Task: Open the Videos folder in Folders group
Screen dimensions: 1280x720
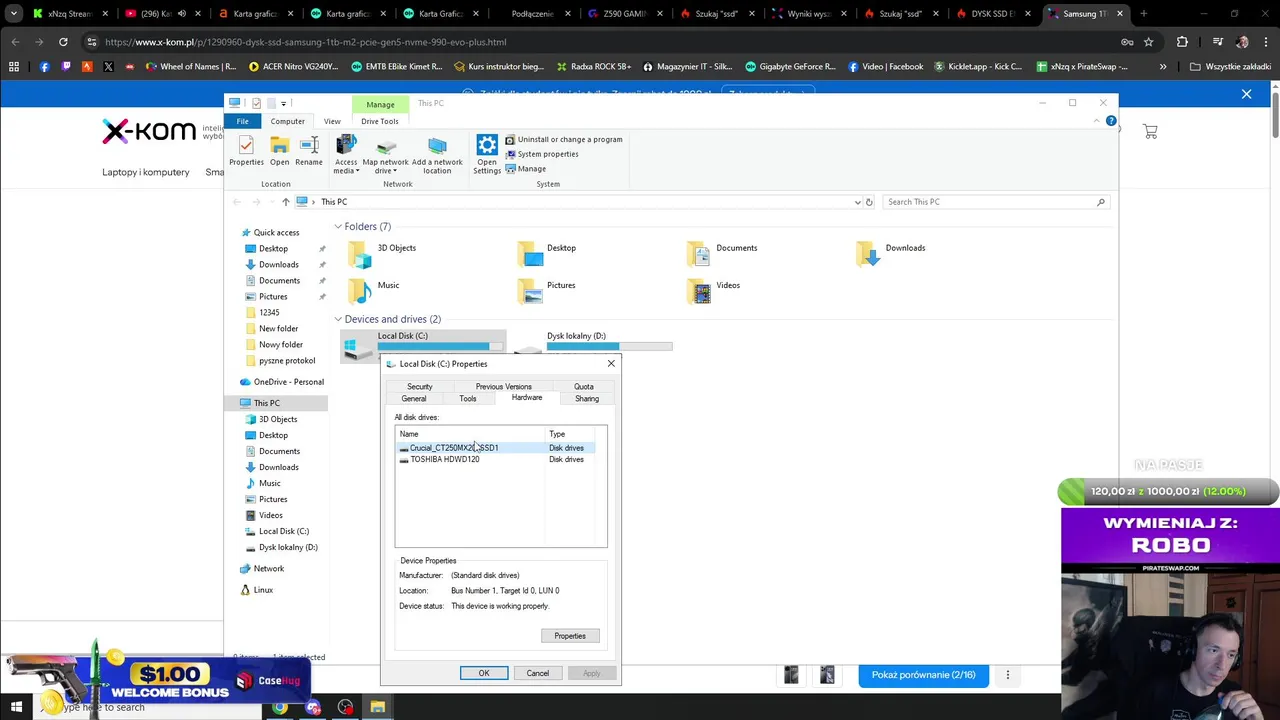Action: point(716,291)
